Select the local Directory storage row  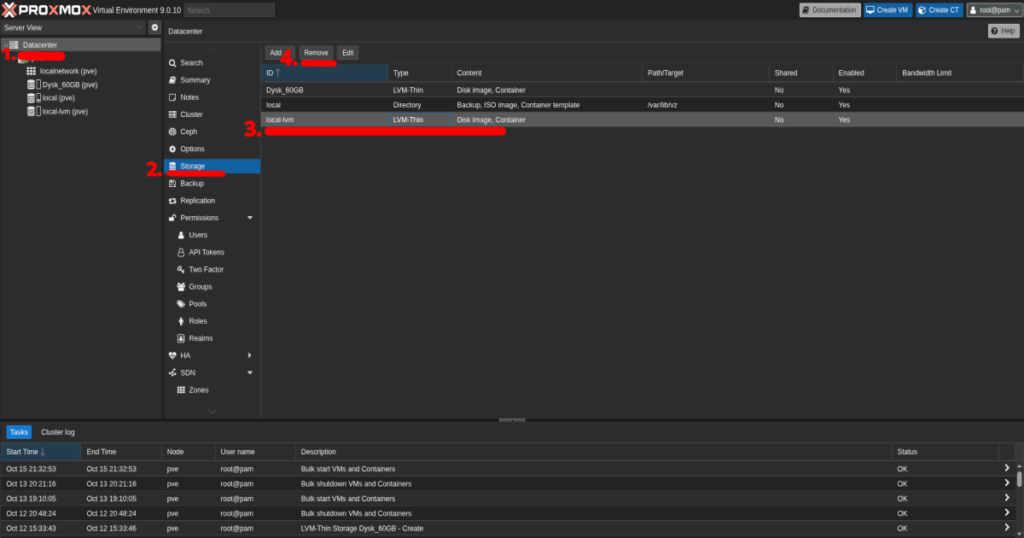pyautogui.click(x=642, y=104)
